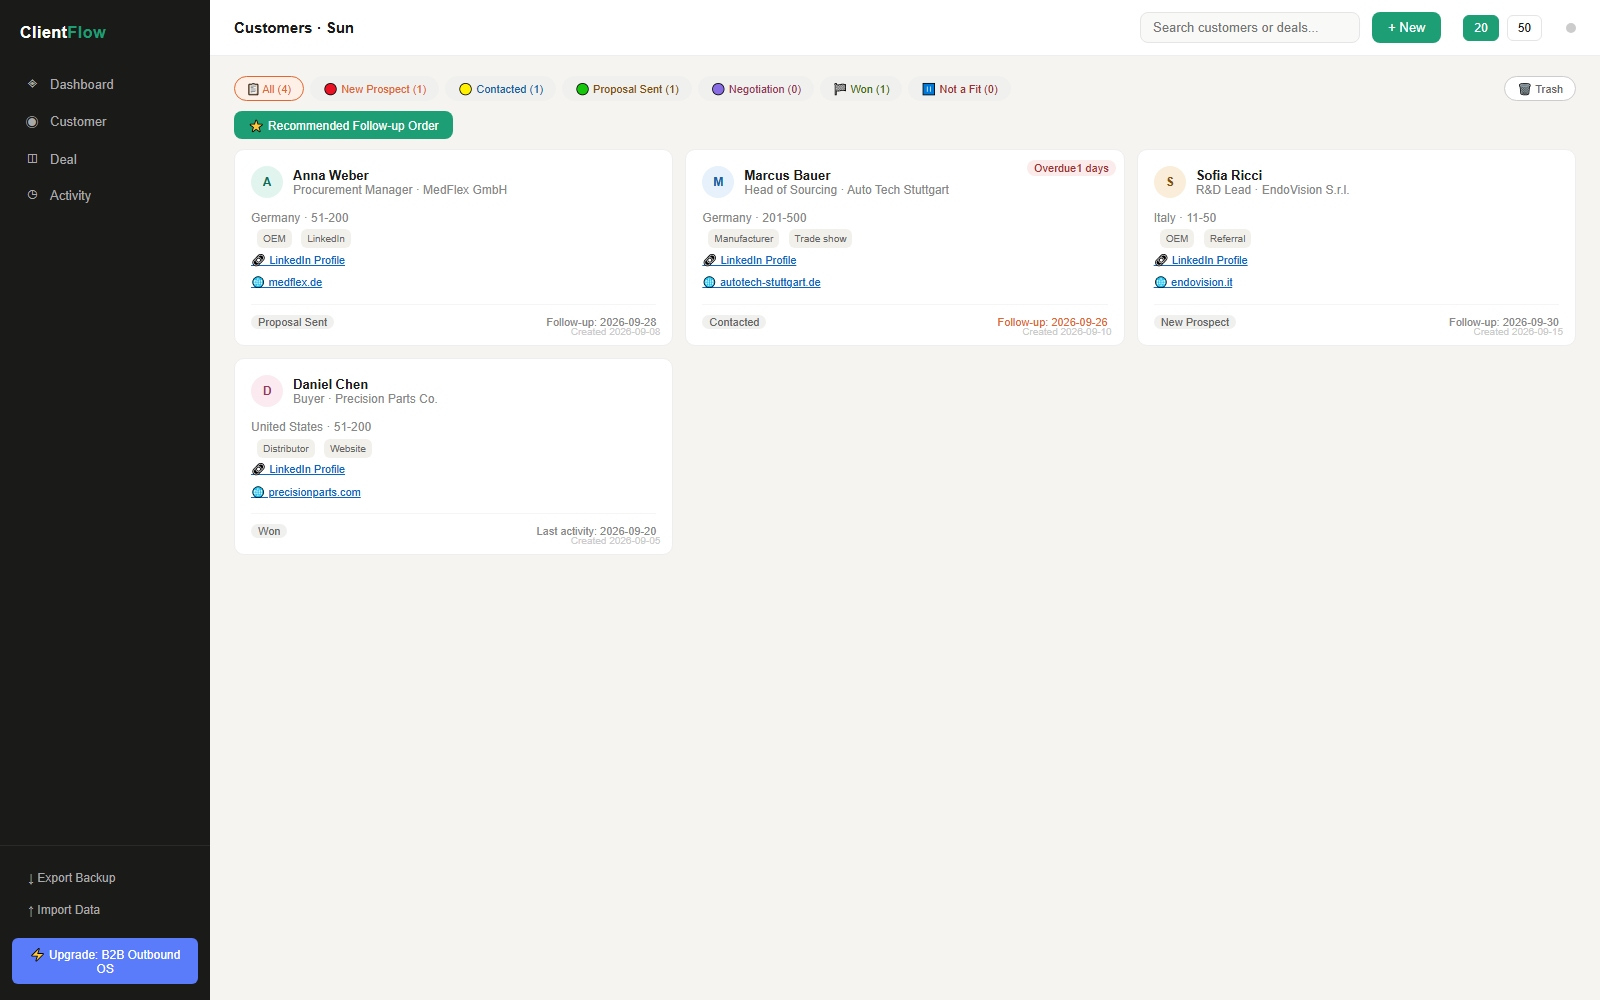1600x1000 pixels.
Task: Click the Activity clock icon in sidebar
Action: tap(32, 195)
